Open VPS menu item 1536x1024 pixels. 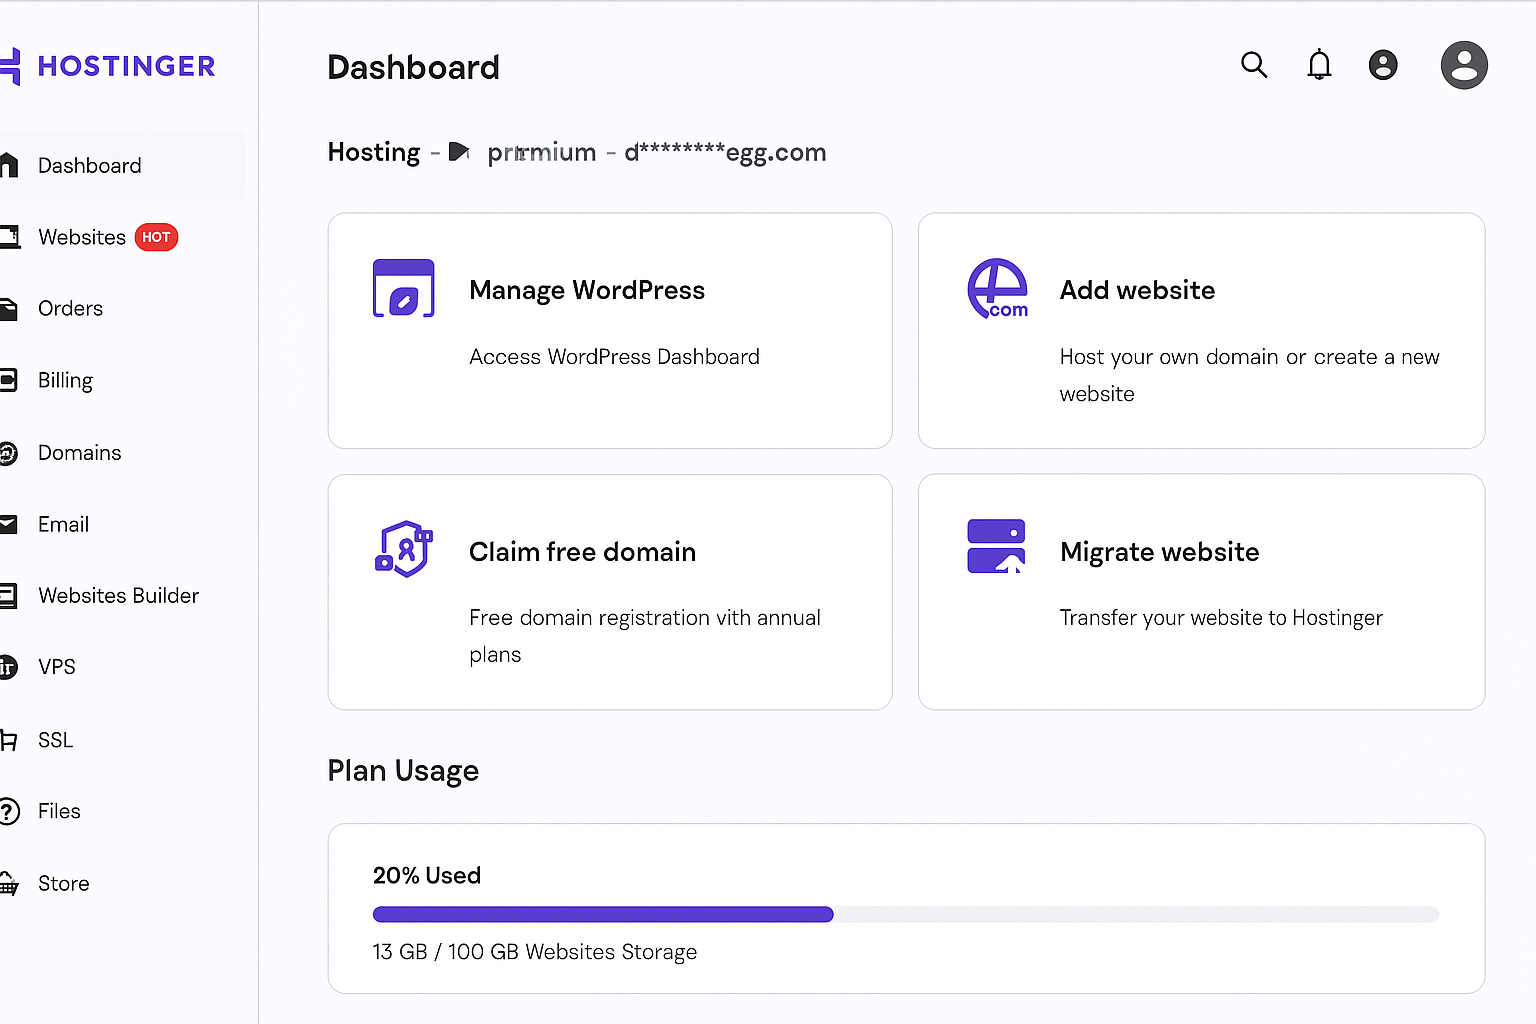[x=57, y=667]
